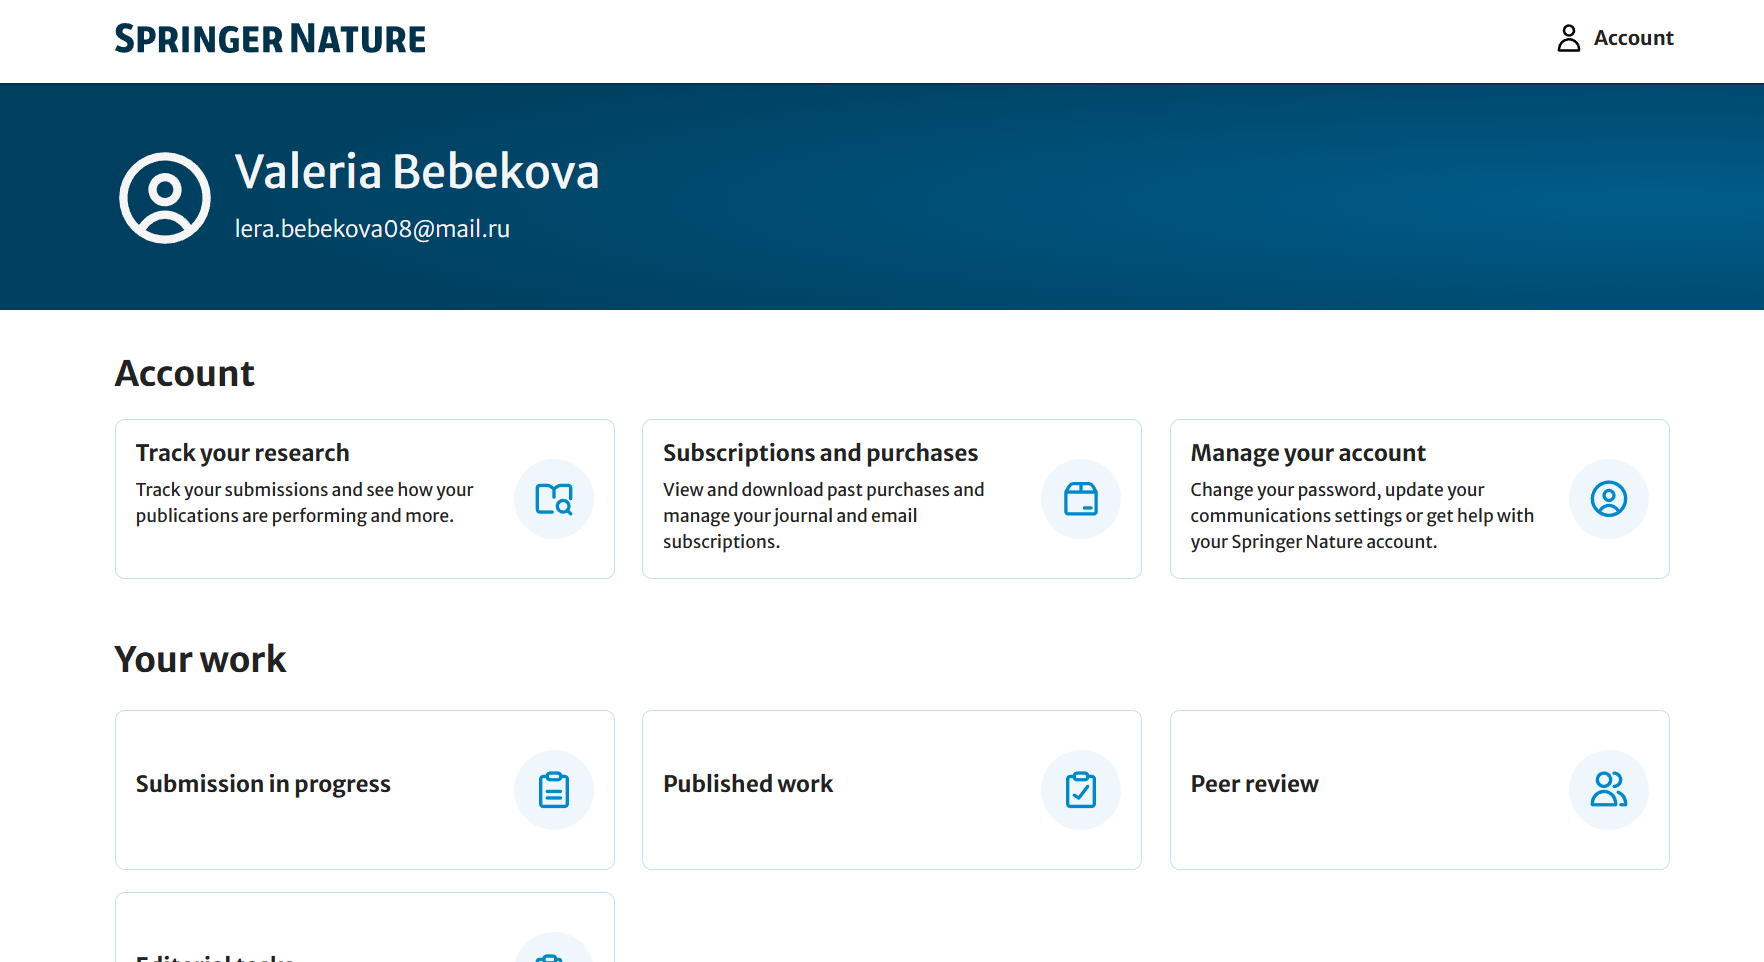Open Track your research heading
Viewport: 1764px width, 962px height.
pos(243,453)
